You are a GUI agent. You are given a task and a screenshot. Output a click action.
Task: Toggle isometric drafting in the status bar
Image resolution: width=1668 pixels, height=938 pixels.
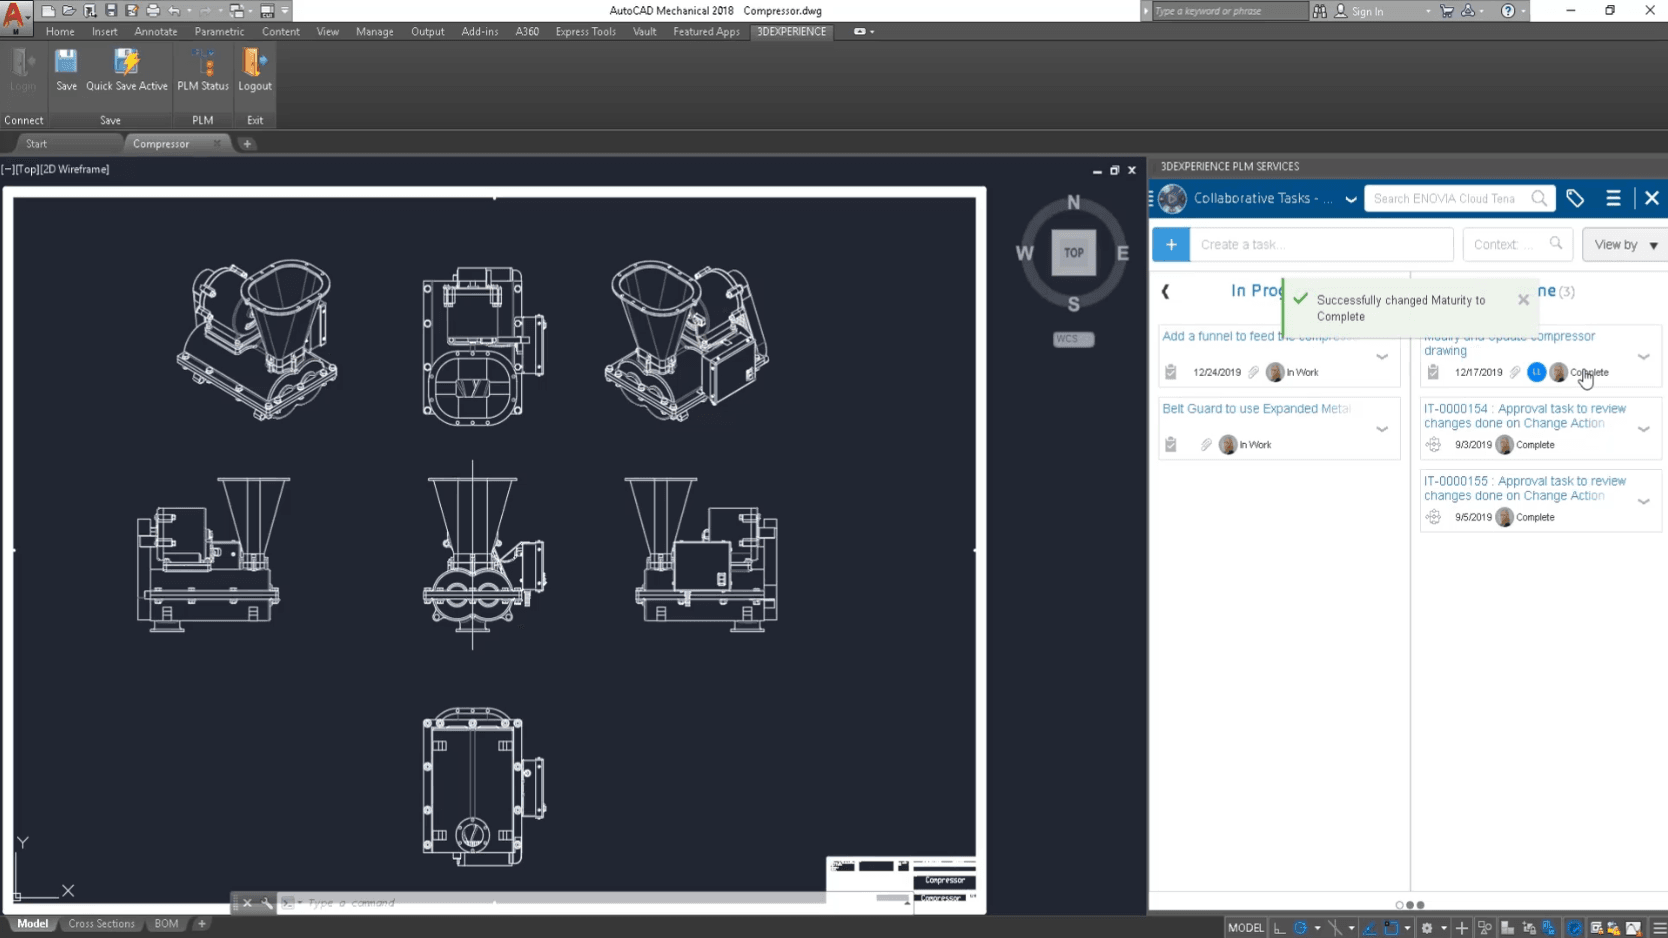[x=1335, y=928]
